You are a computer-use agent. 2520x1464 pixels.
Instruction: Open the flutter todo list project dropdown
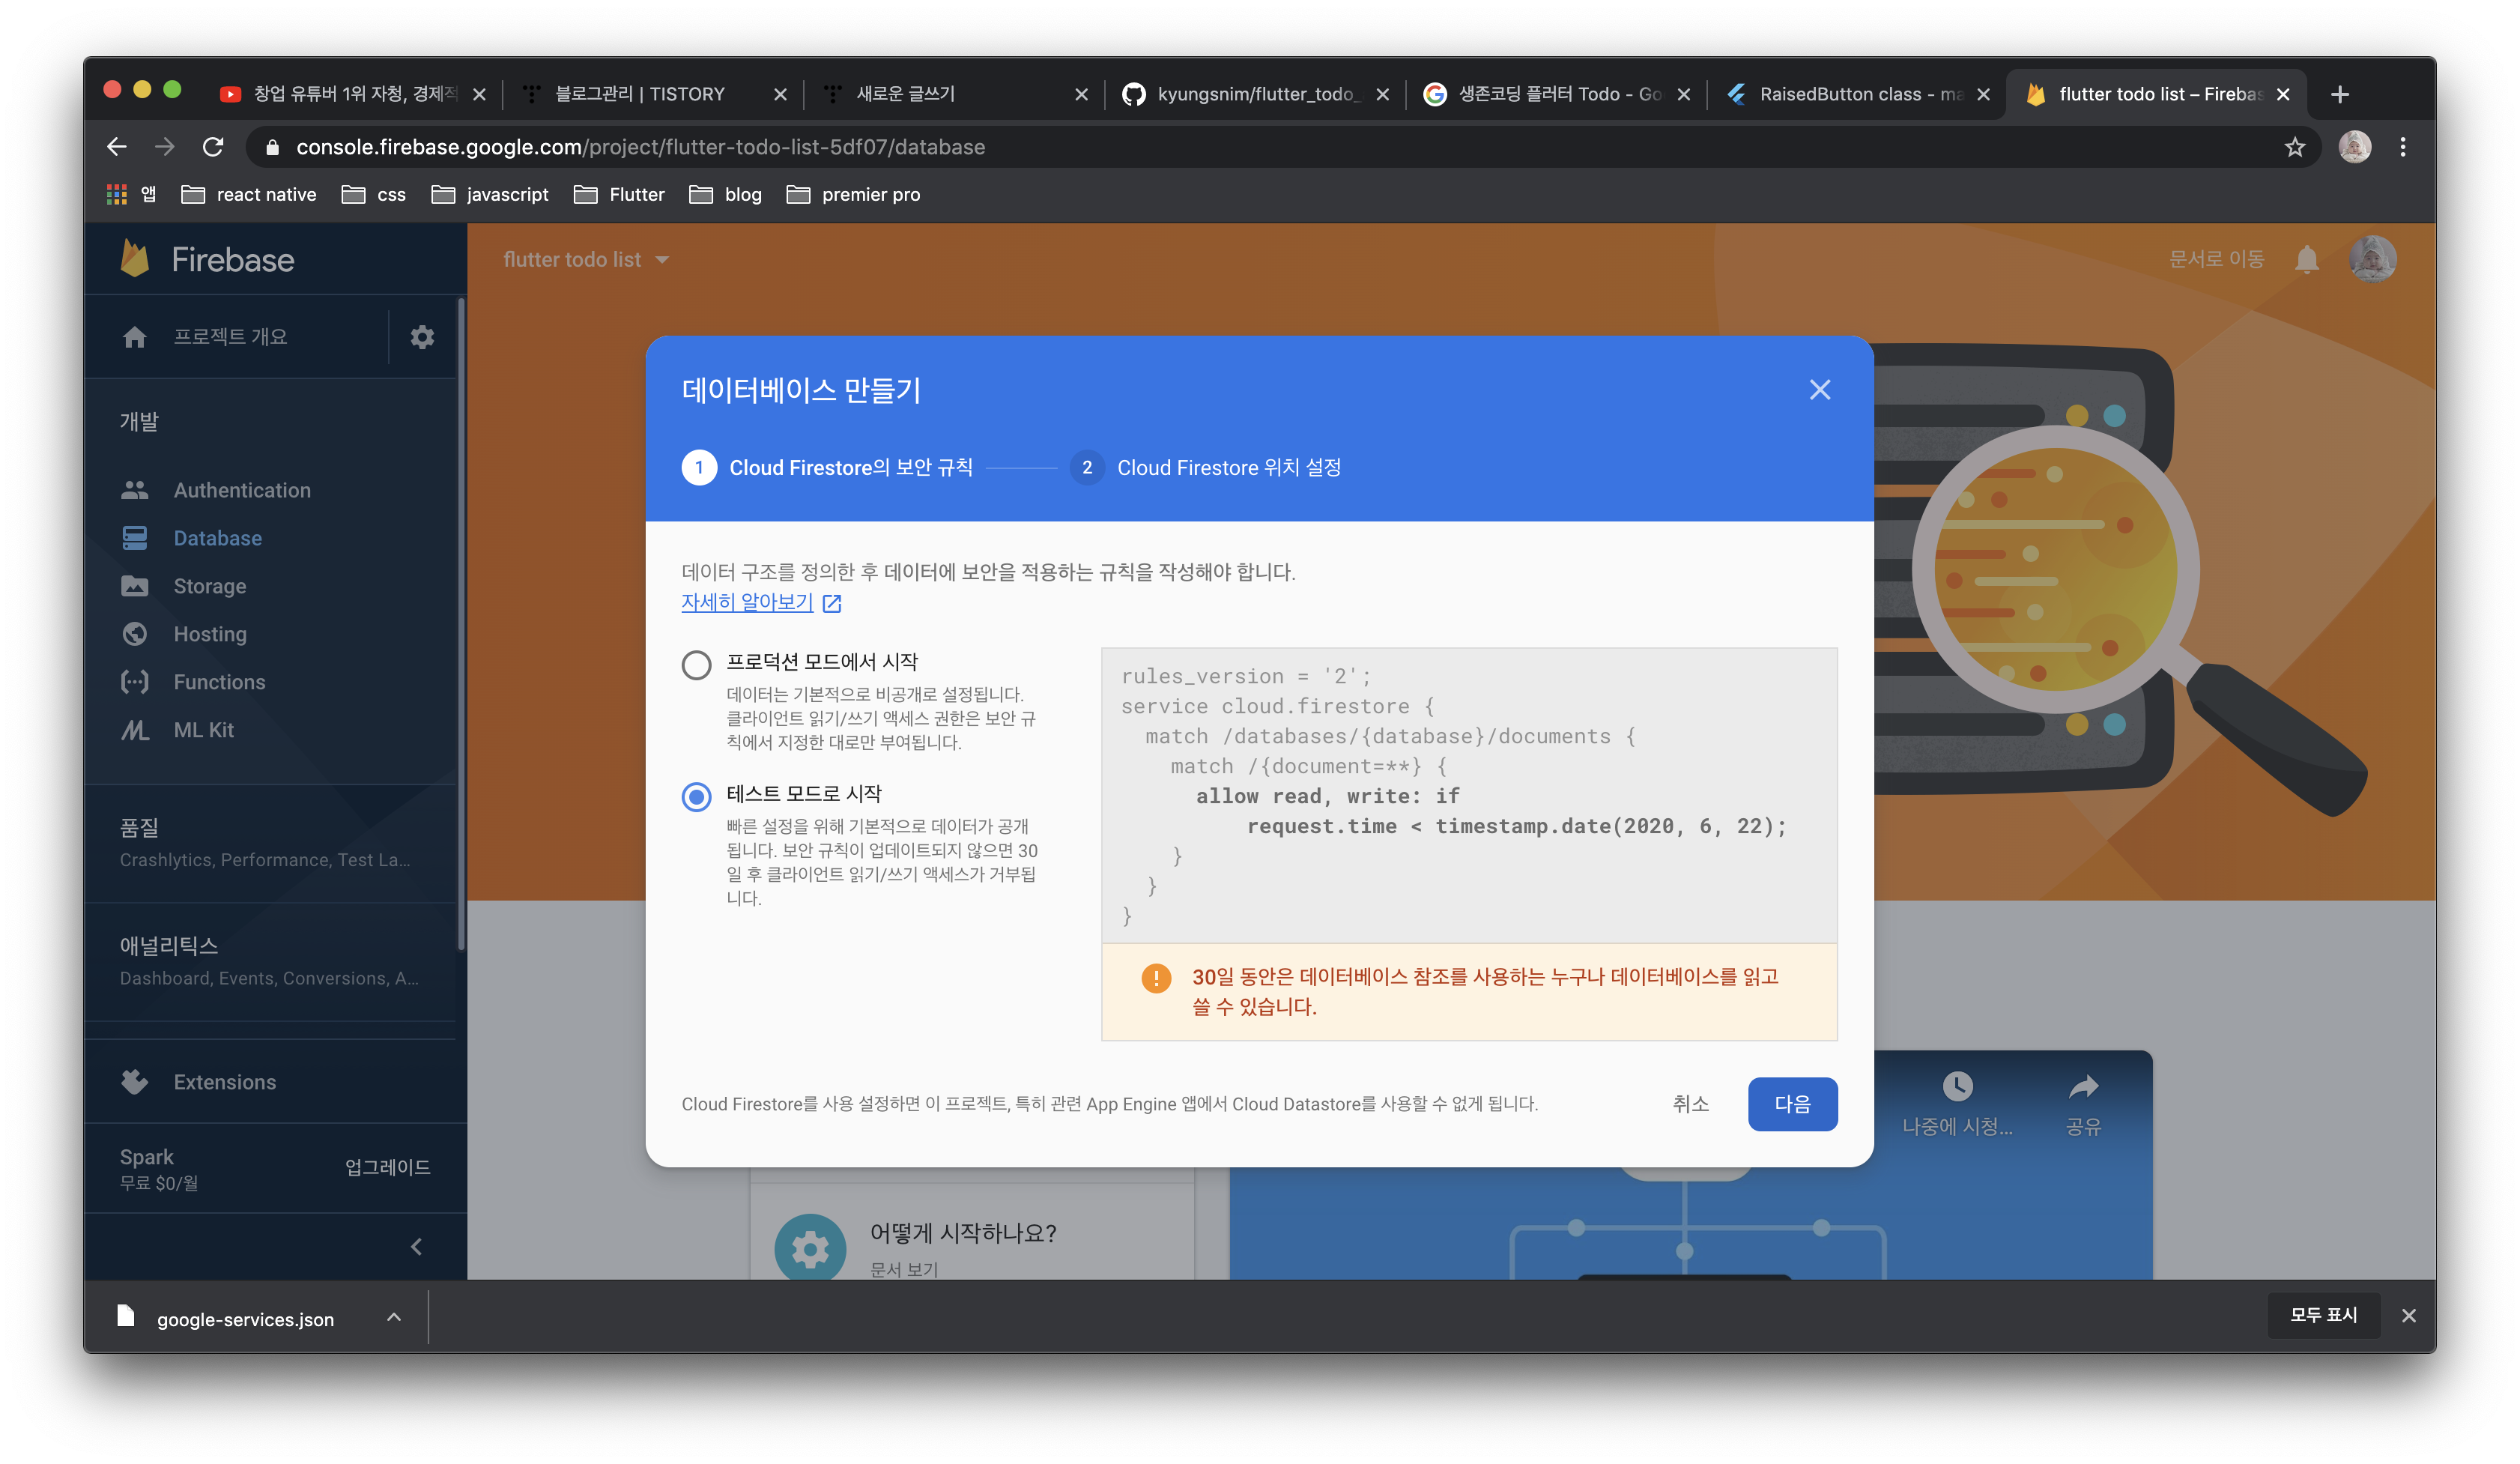(x=586, y=260)
